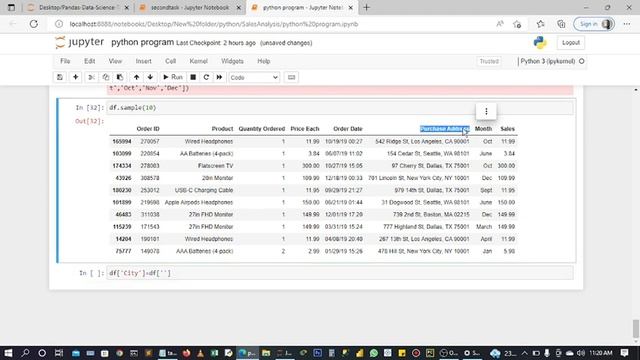Click the Jupyter logo
640x360 pixels.
[x=80, y=42]
